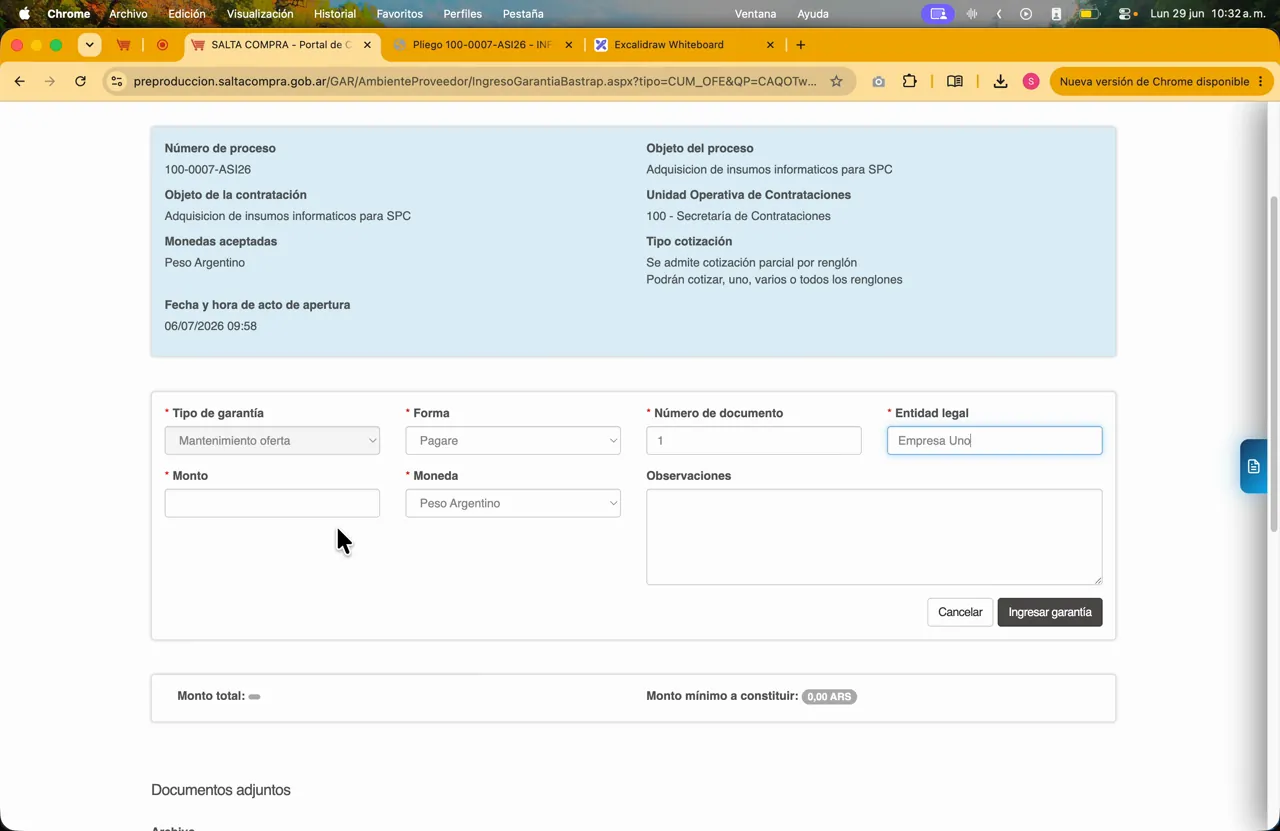1280x831 pixels.
Task: Open the pinned shopping cart tab
Action: pyautogui.click(x=124, y=45)
